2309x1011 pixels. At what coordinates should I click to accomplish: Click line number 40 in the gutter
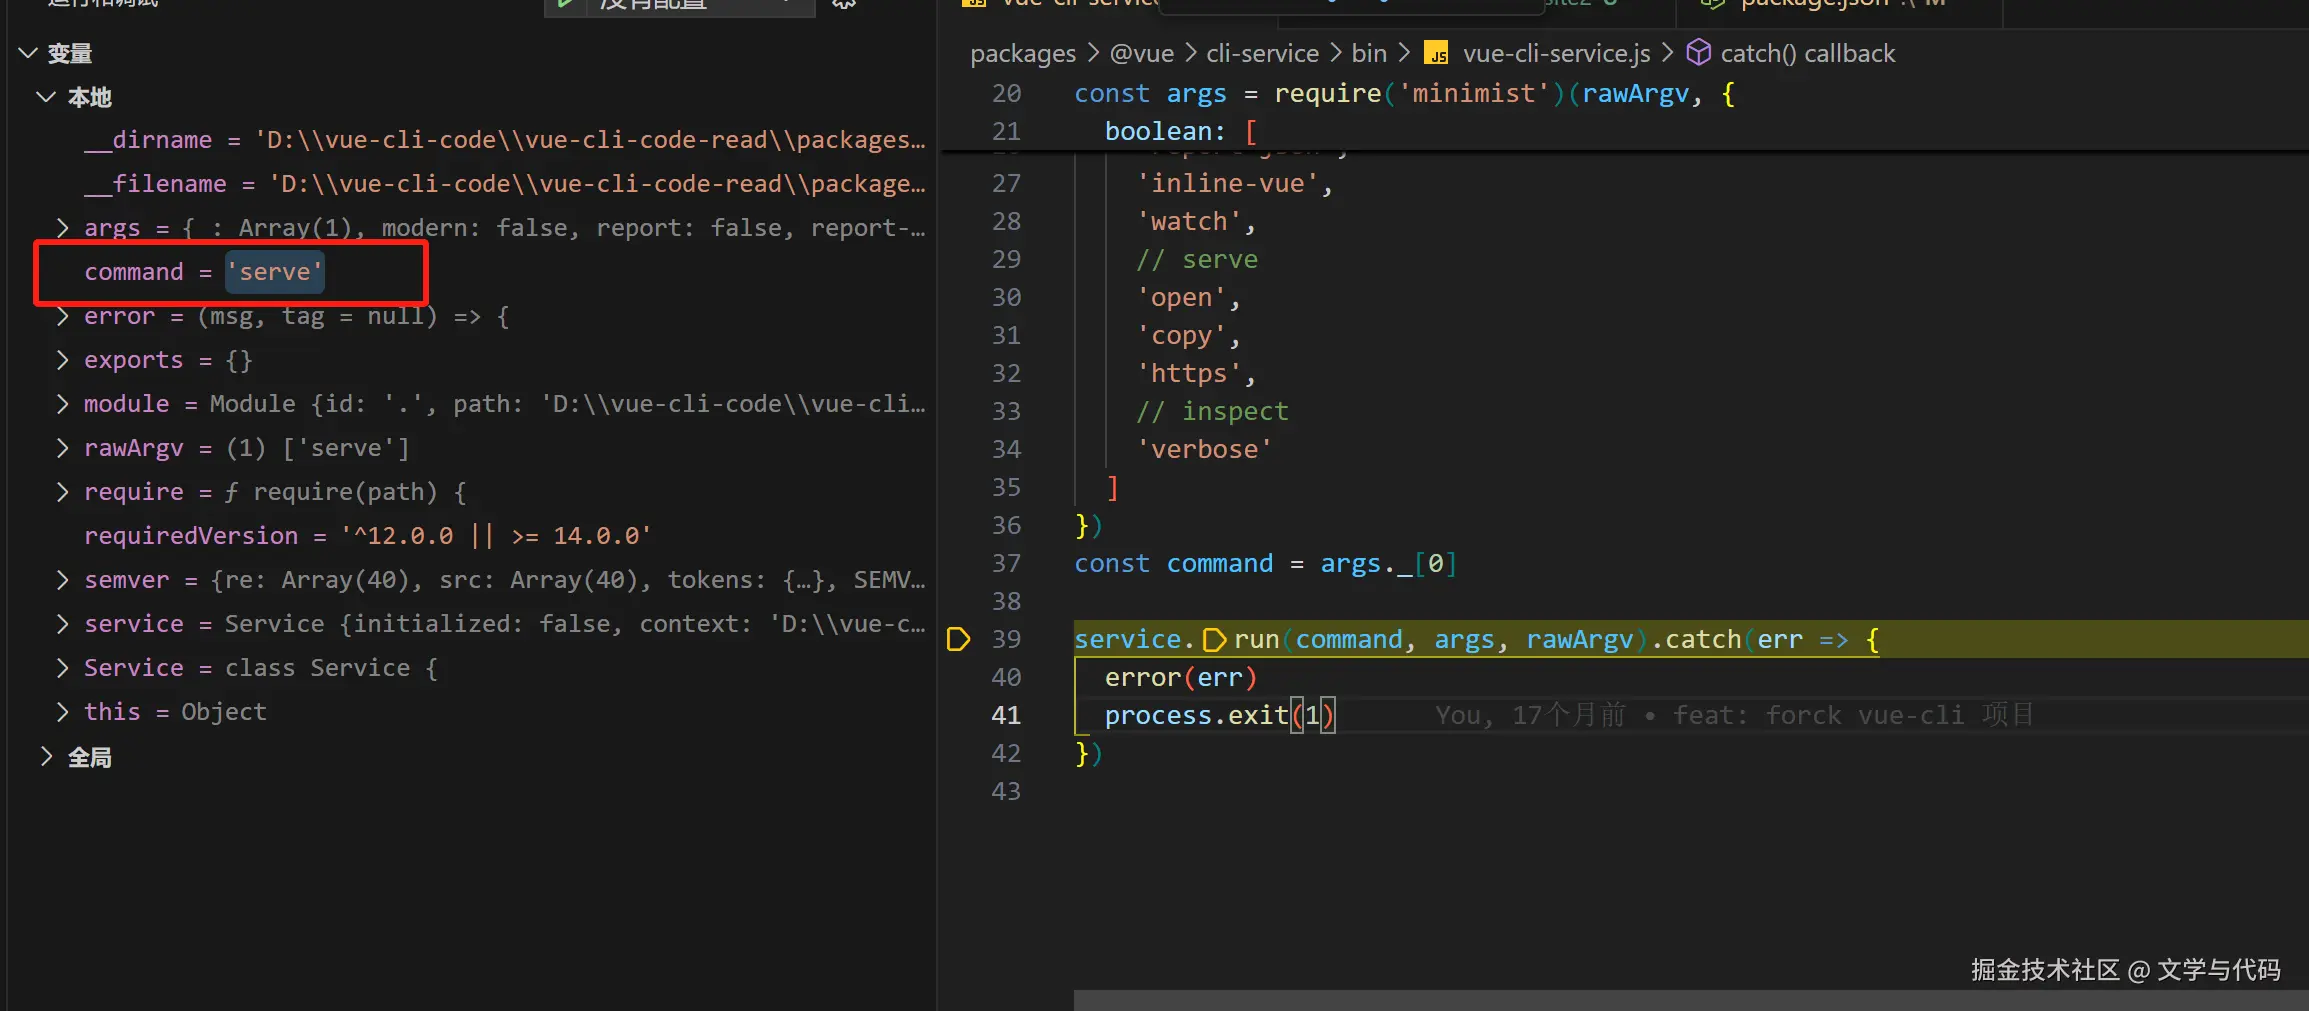coord(1006,678)
